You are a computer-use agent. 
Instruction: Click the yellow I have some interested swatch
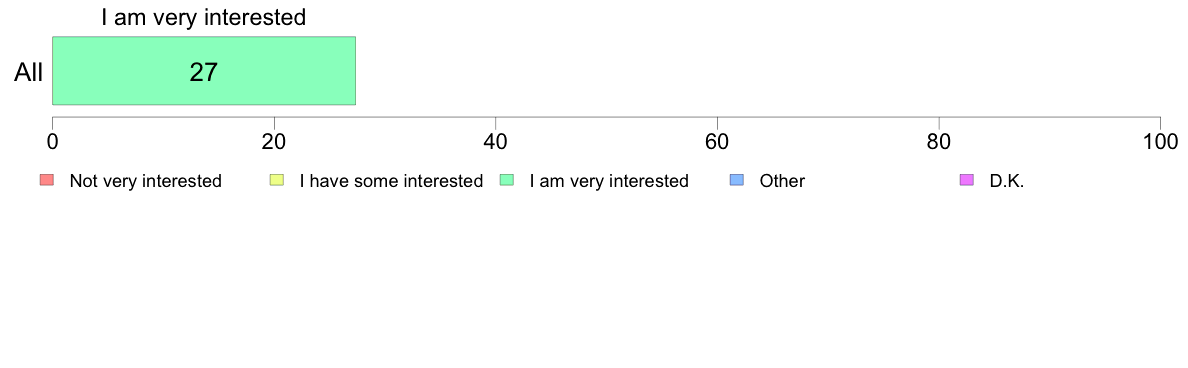click(x=277, y=180)
